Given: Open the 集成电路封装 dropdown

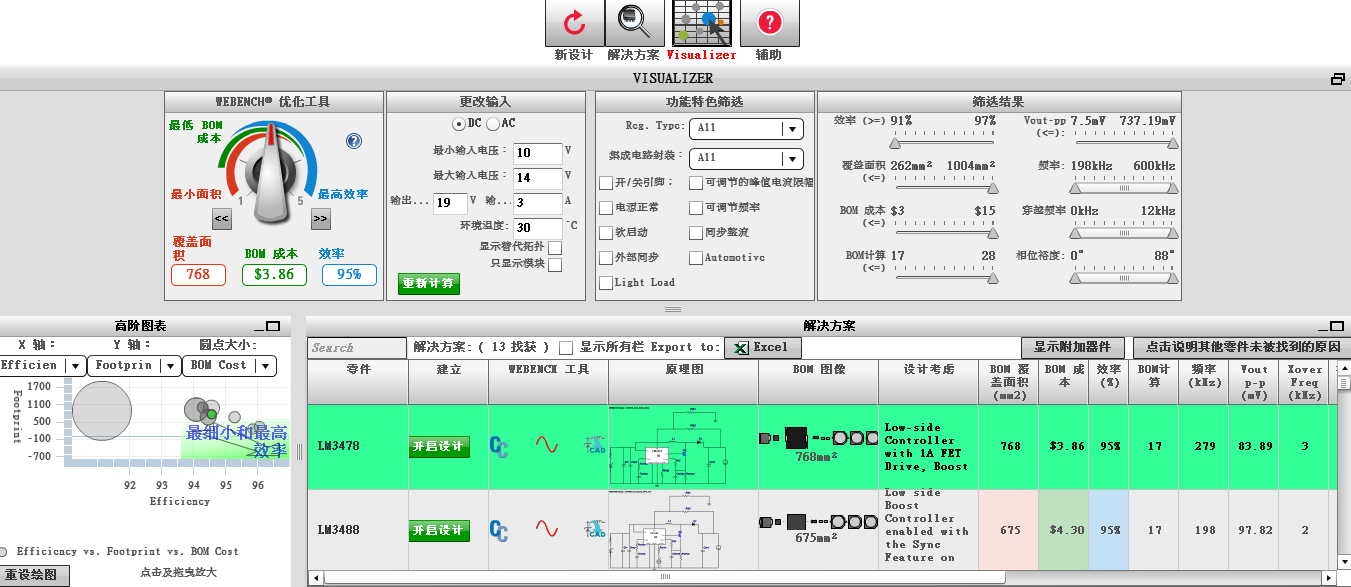Looking at the screenshot, I should coord(747,158).
